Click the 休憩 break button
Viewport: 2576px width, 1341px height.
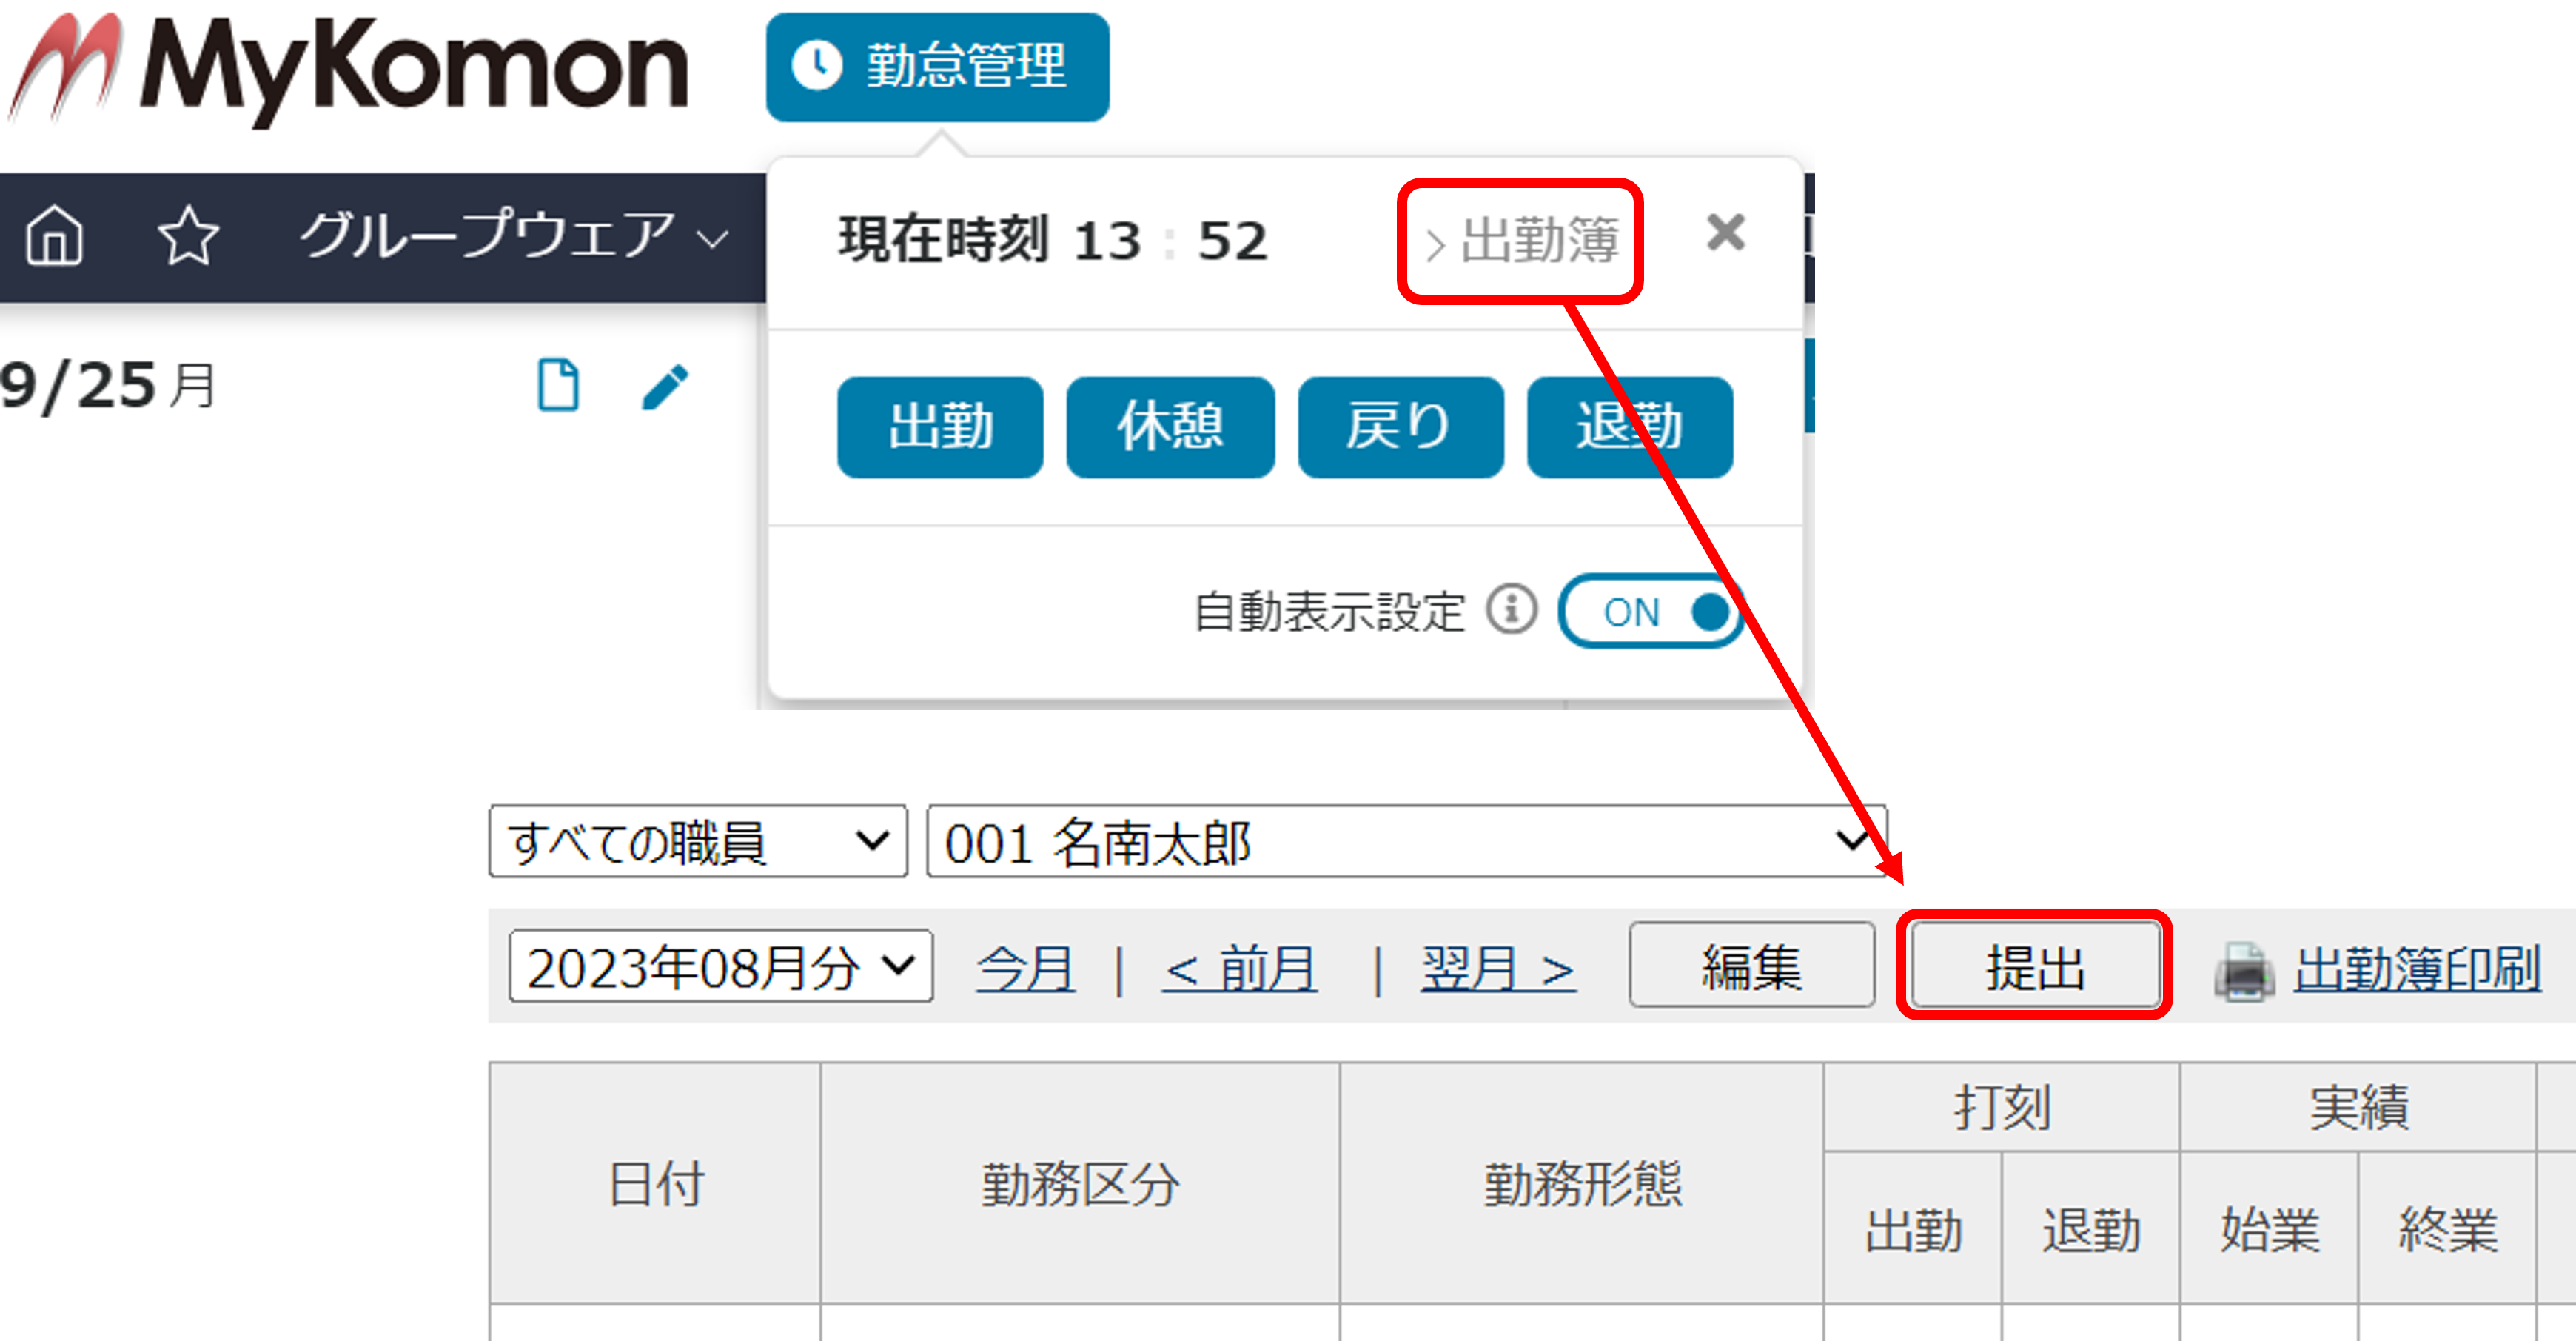pos(1170,427)
